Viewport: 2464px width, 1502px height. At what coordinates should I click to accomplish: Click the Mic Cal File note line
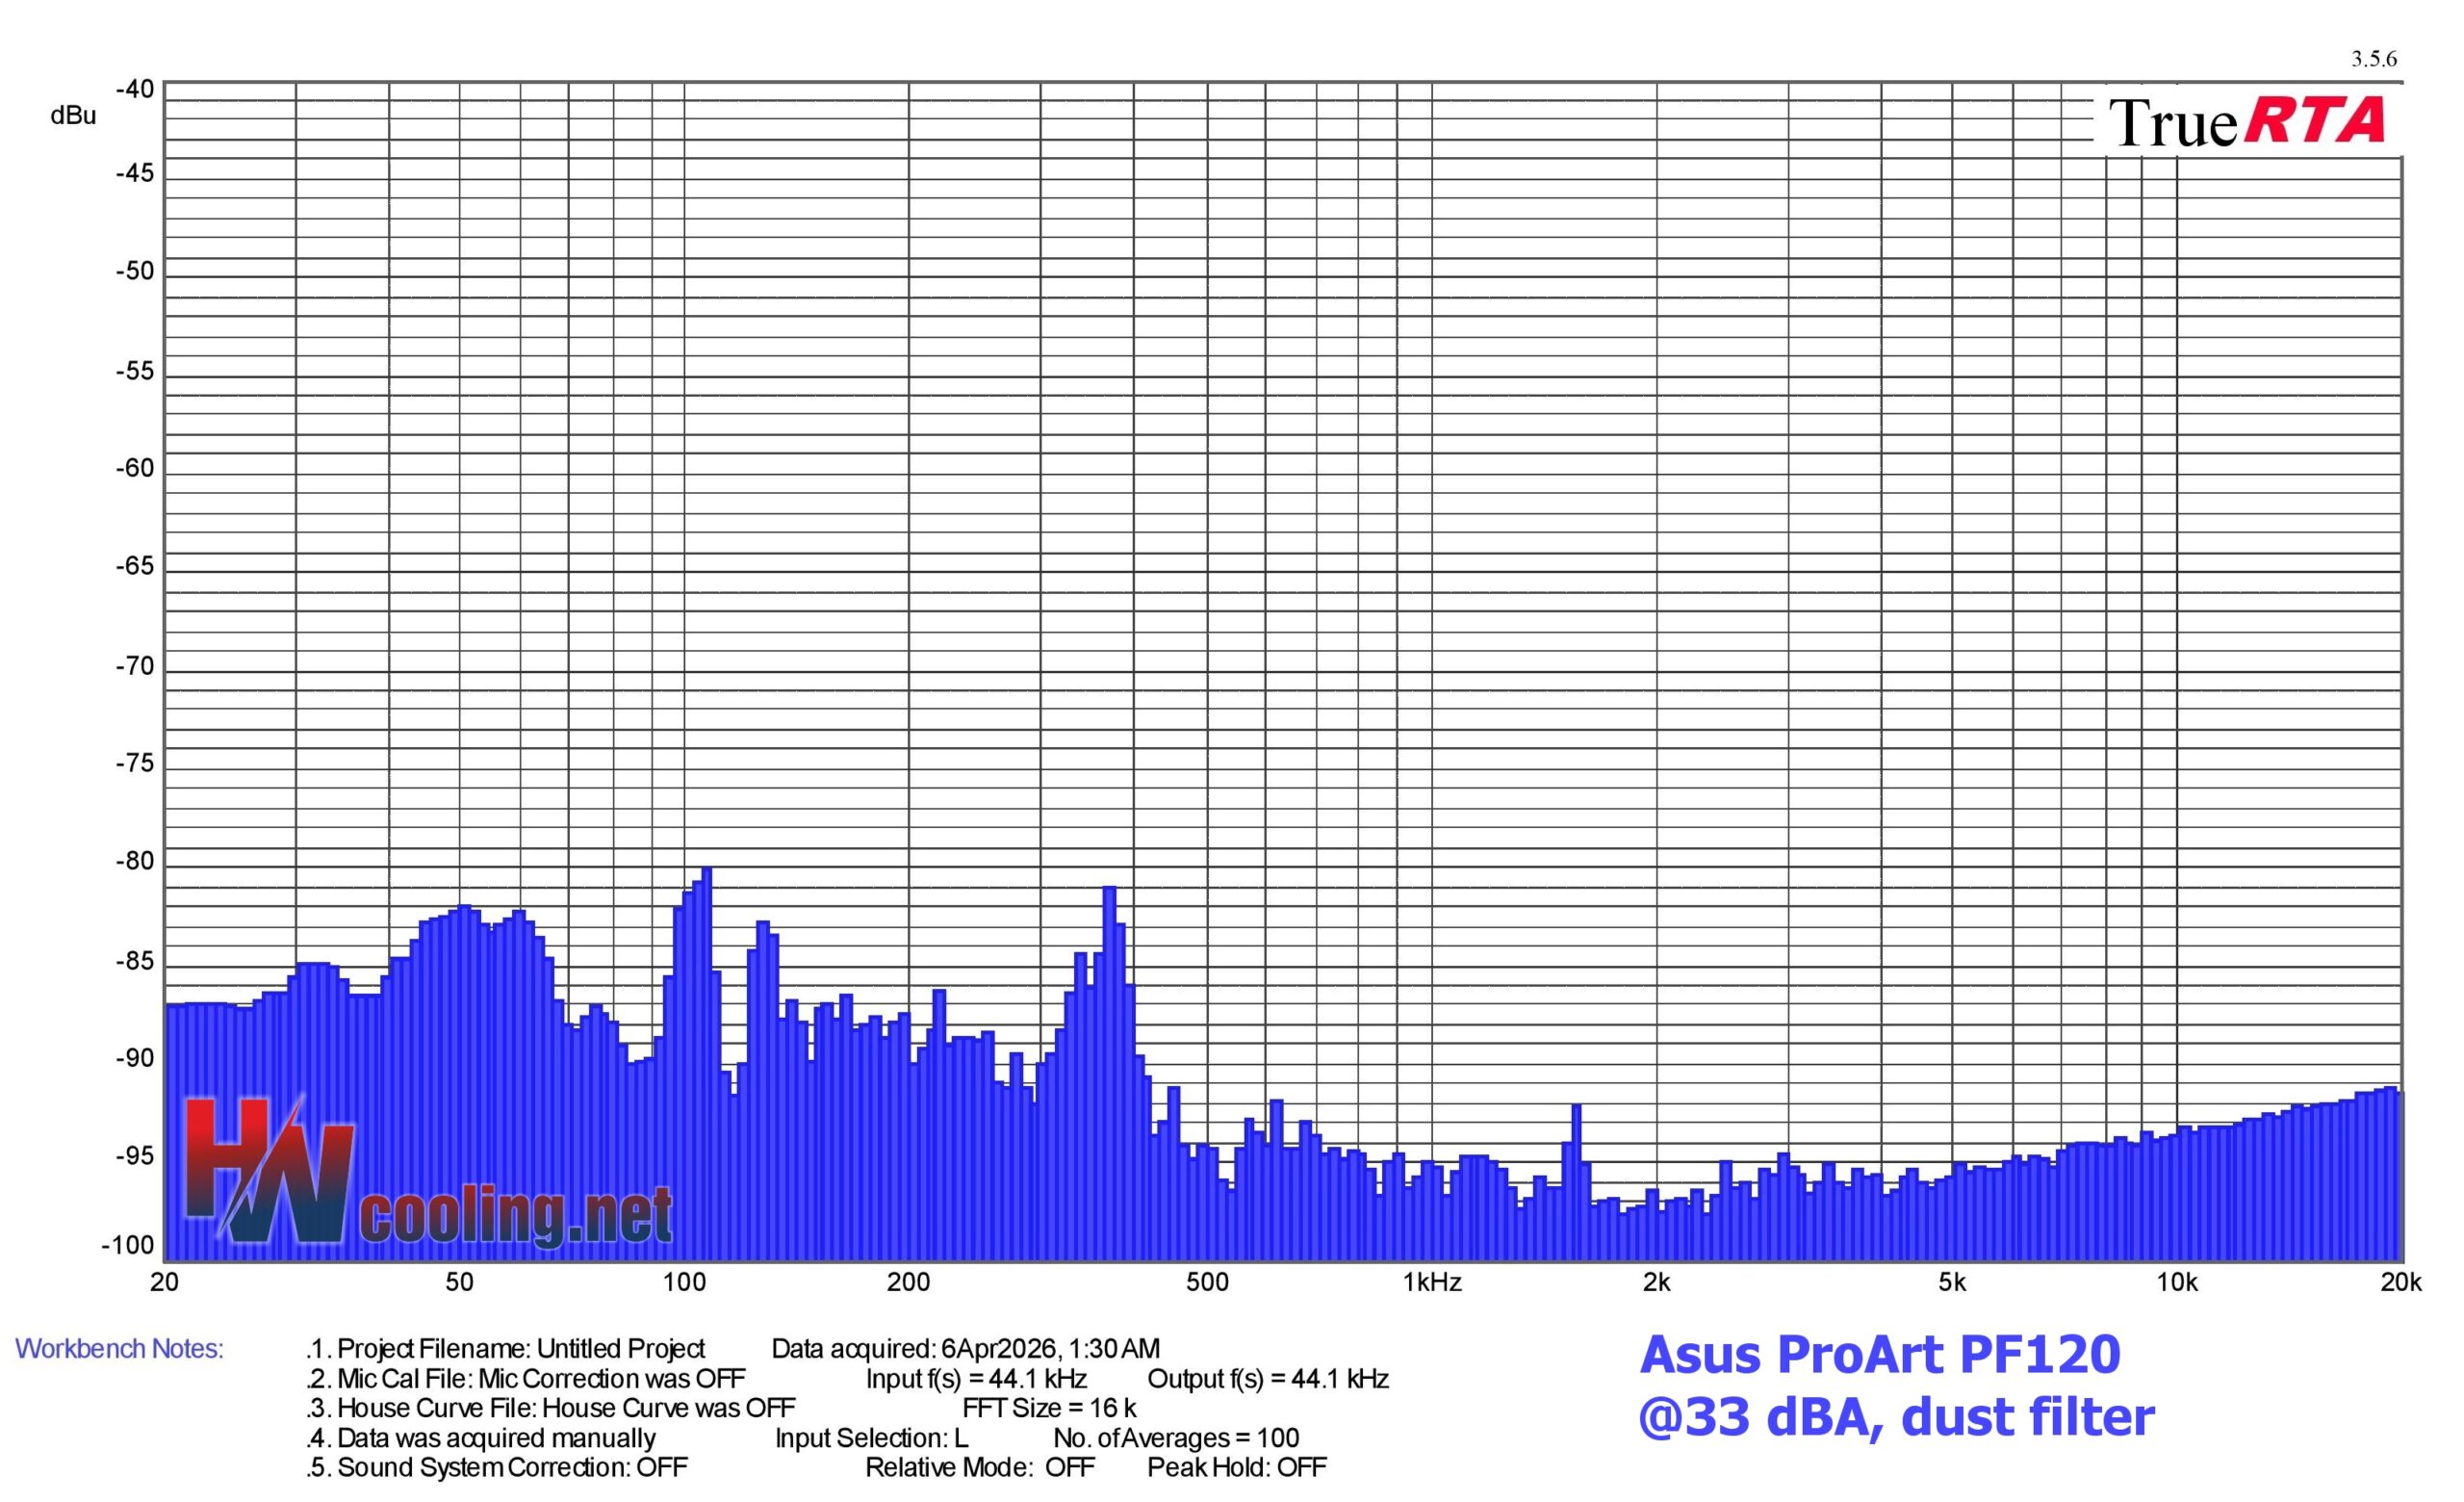coord(526,1379)
